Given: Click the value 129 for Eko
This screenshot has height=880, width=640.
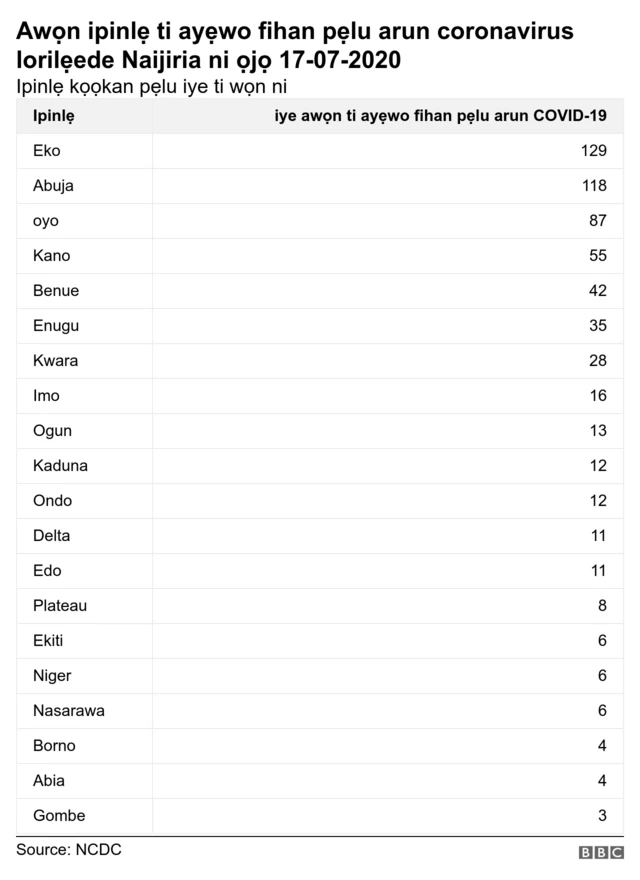Looking at the screenshot, I should pyautogui.click(x=593, y=151).
